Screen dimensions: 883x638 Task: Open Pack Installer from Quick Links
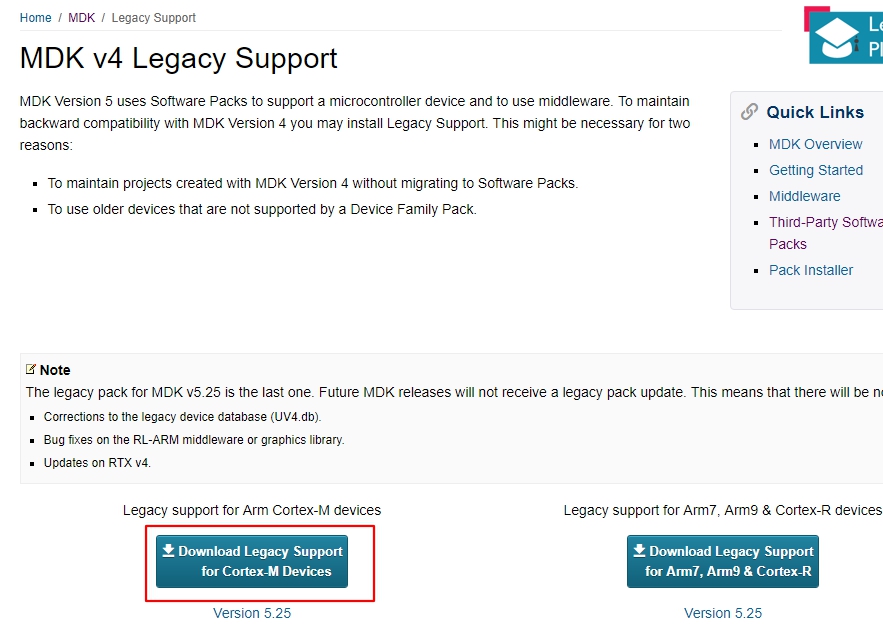pos(811,270)
